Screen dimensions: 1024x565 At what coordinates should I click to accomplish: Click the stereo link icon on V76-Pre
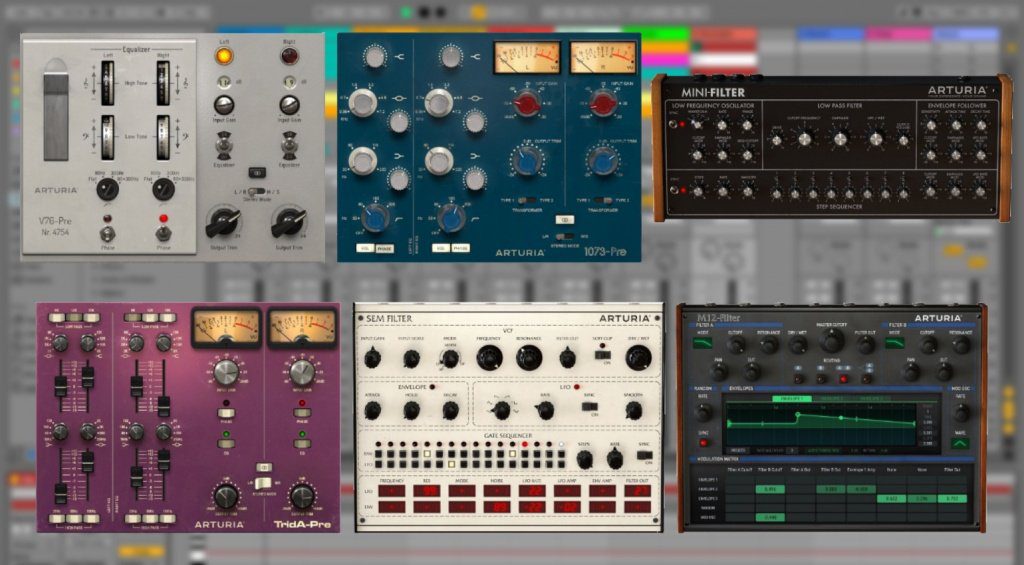coord(257,173)
